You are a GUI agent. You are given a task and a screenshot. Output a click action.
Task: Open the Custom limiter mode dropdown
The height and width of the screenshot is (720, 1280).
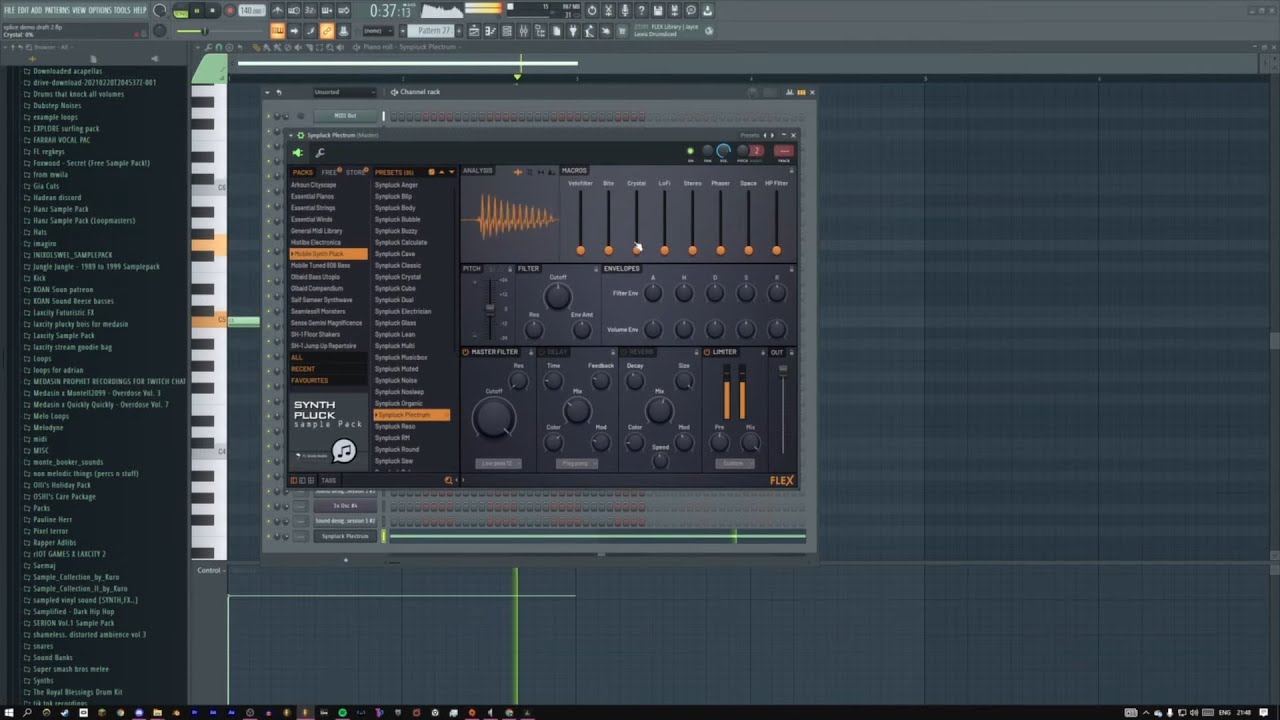pyautogui.click(x=734, y=464)
